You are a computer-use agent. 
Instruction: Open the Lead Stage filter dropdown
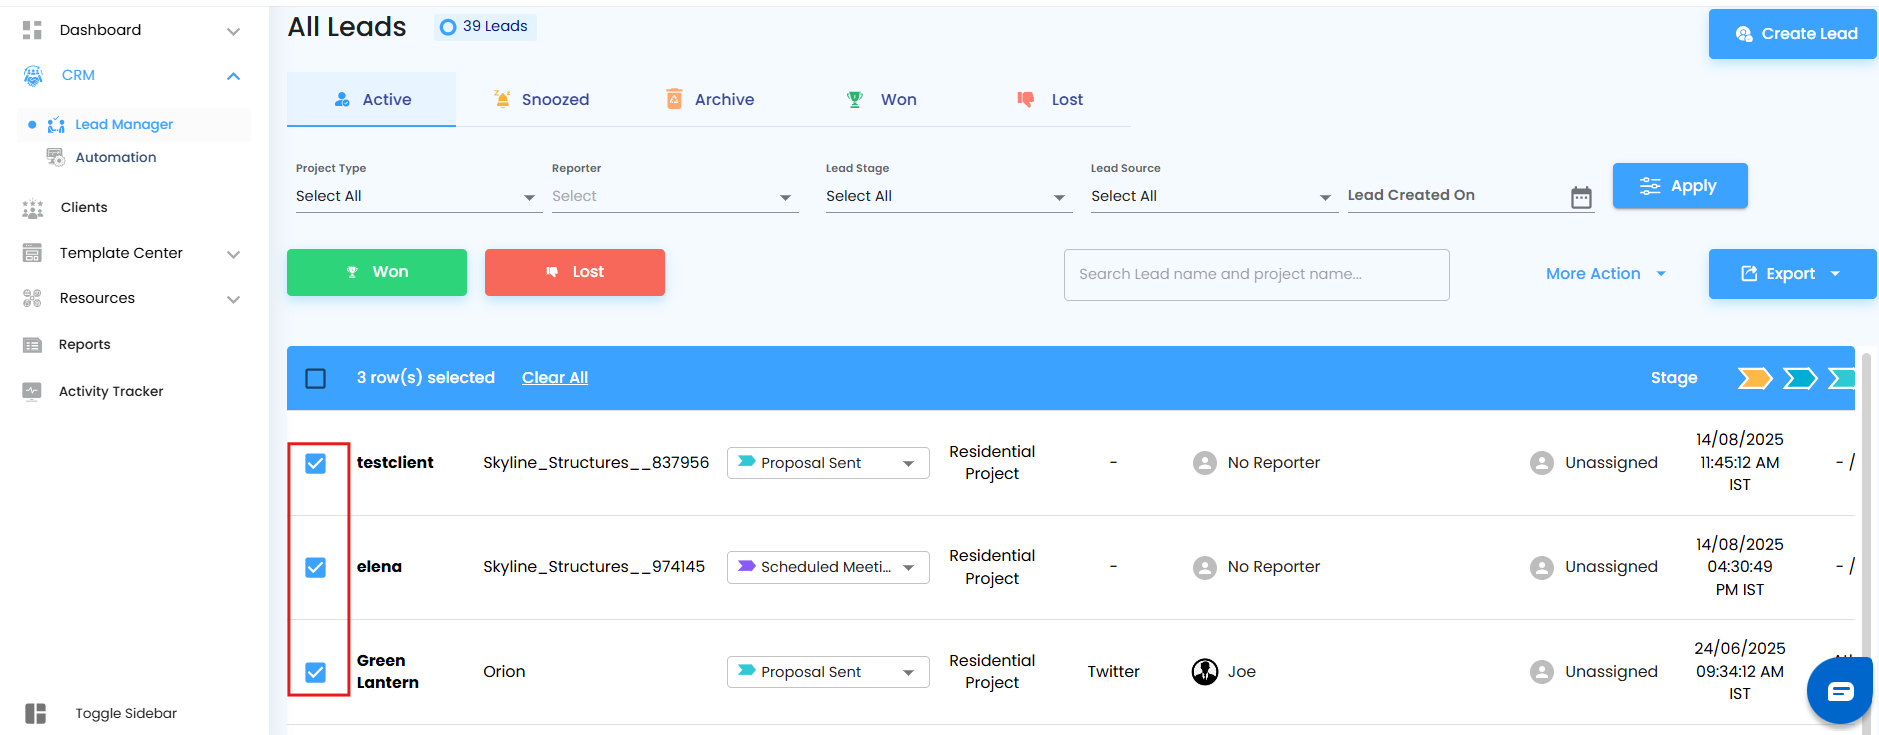coord(946,196)
